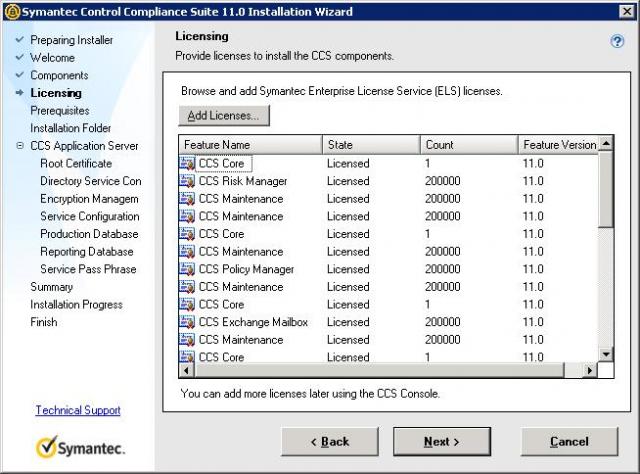
Task: Click the horizontal scroll right arrow
Action: tap(590, 370)
